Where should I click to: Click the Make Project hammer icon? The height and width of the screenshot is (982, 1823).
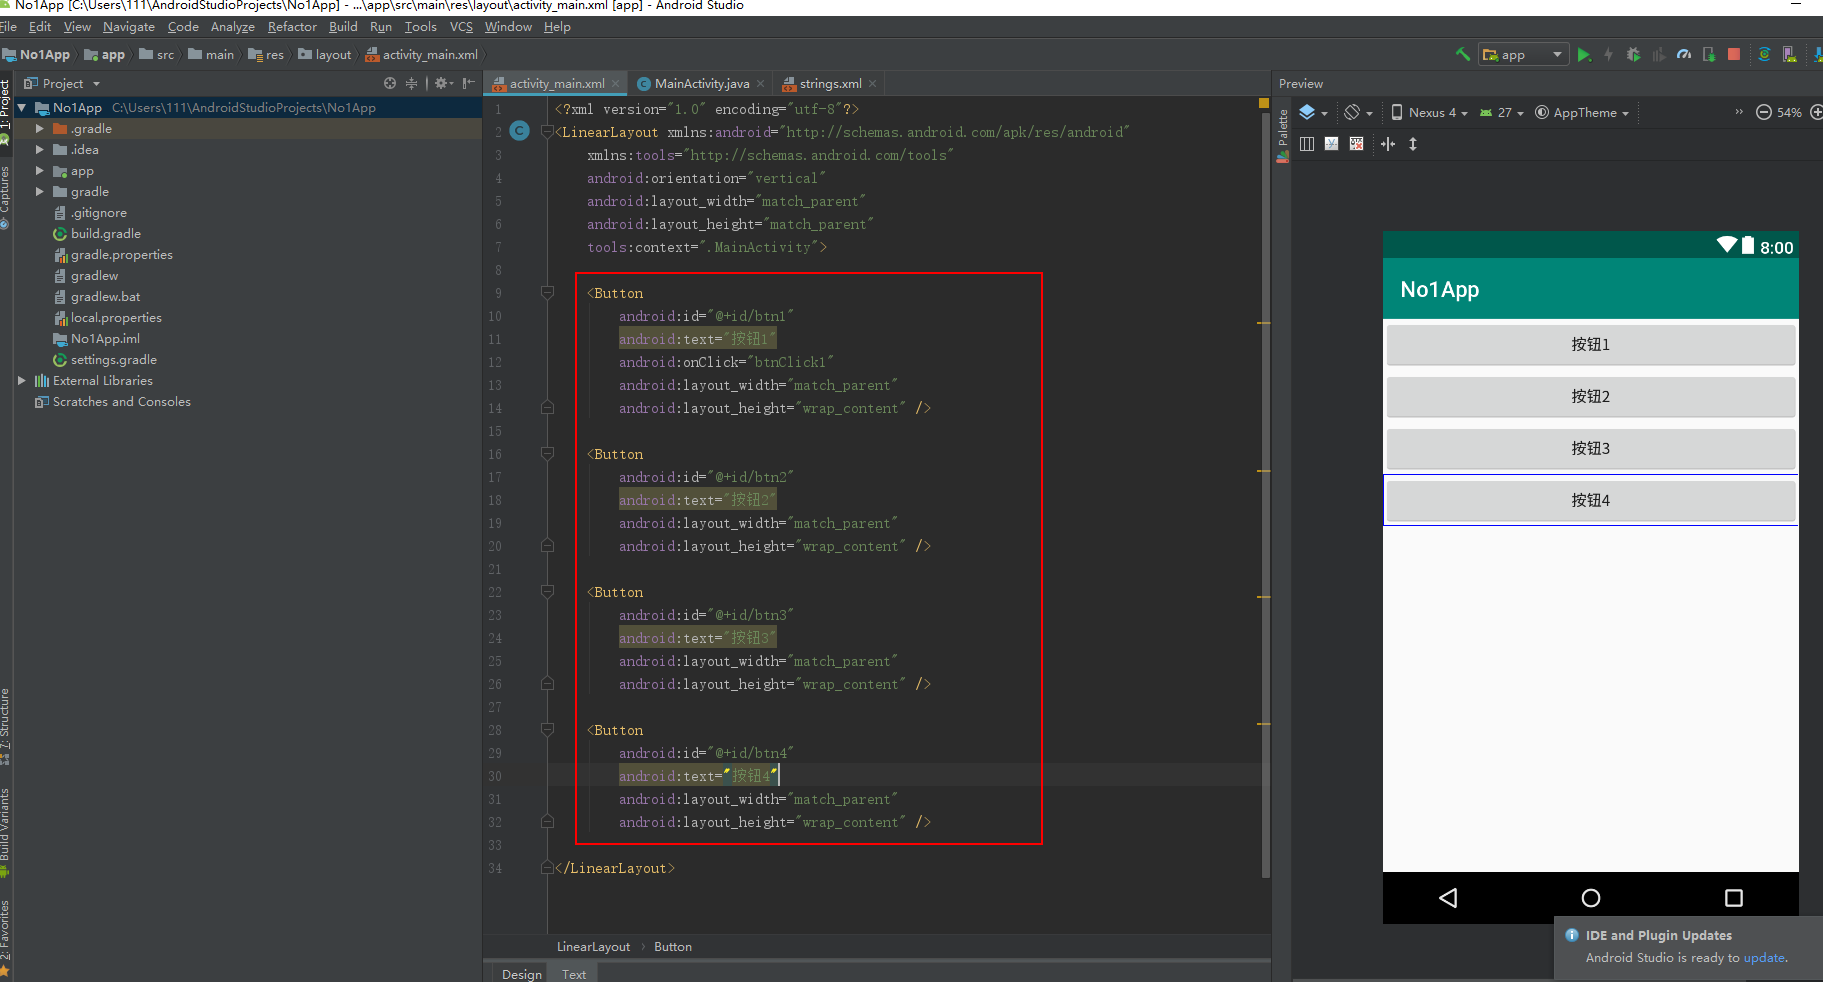pyautogui.click(x=1462, y=55)
